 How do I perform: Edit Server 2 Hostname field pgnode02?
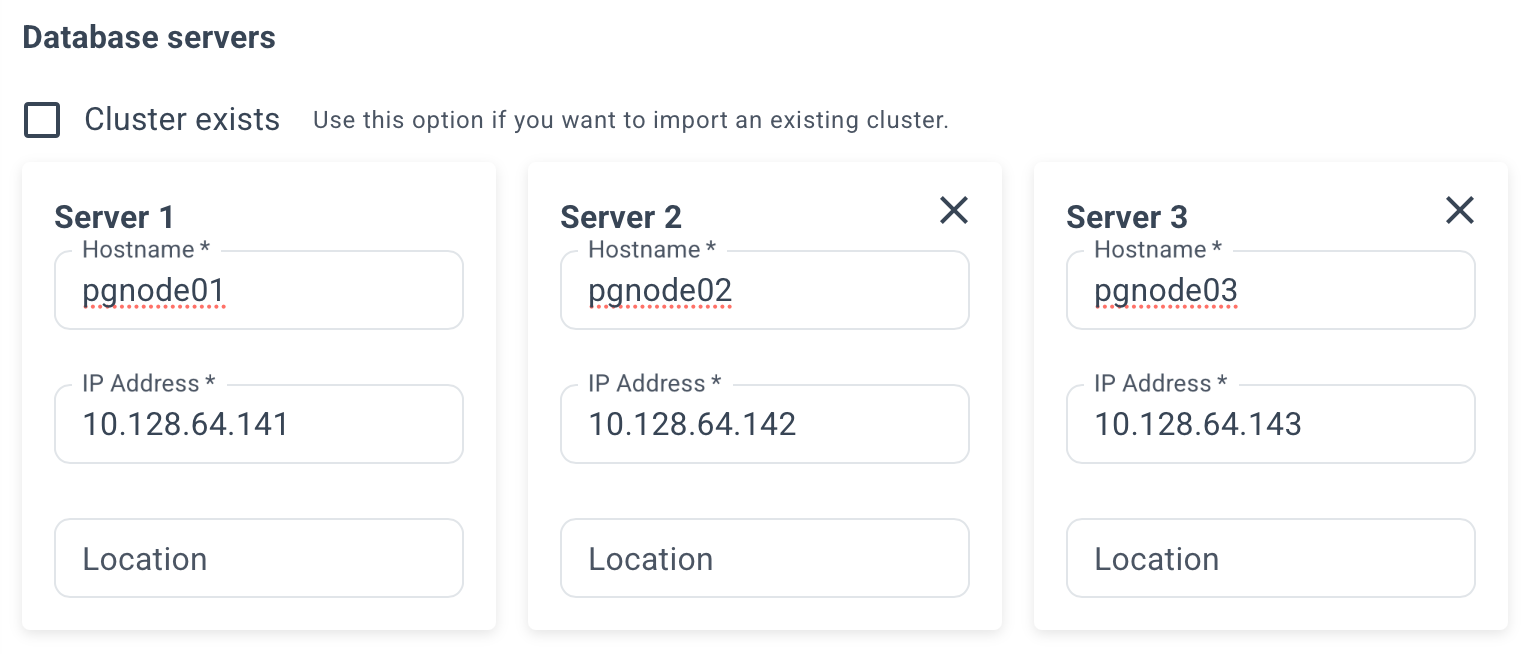coord(765,290)
